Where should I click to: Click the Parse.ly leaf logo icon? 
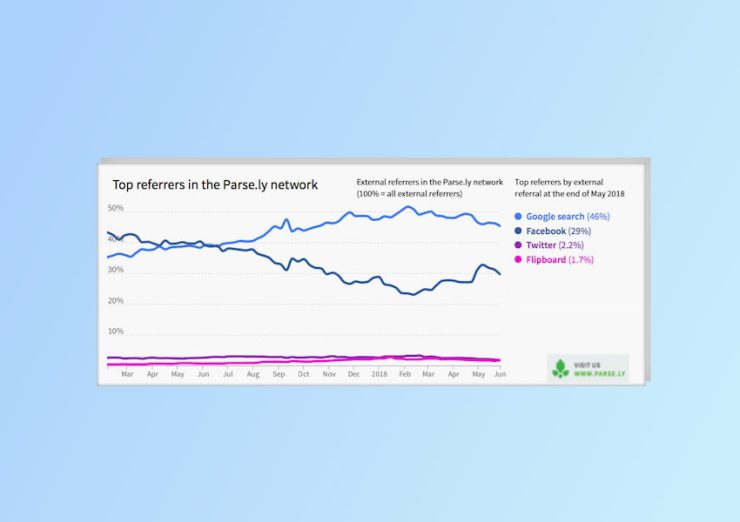pyautogui.click(x=560, y=367)
